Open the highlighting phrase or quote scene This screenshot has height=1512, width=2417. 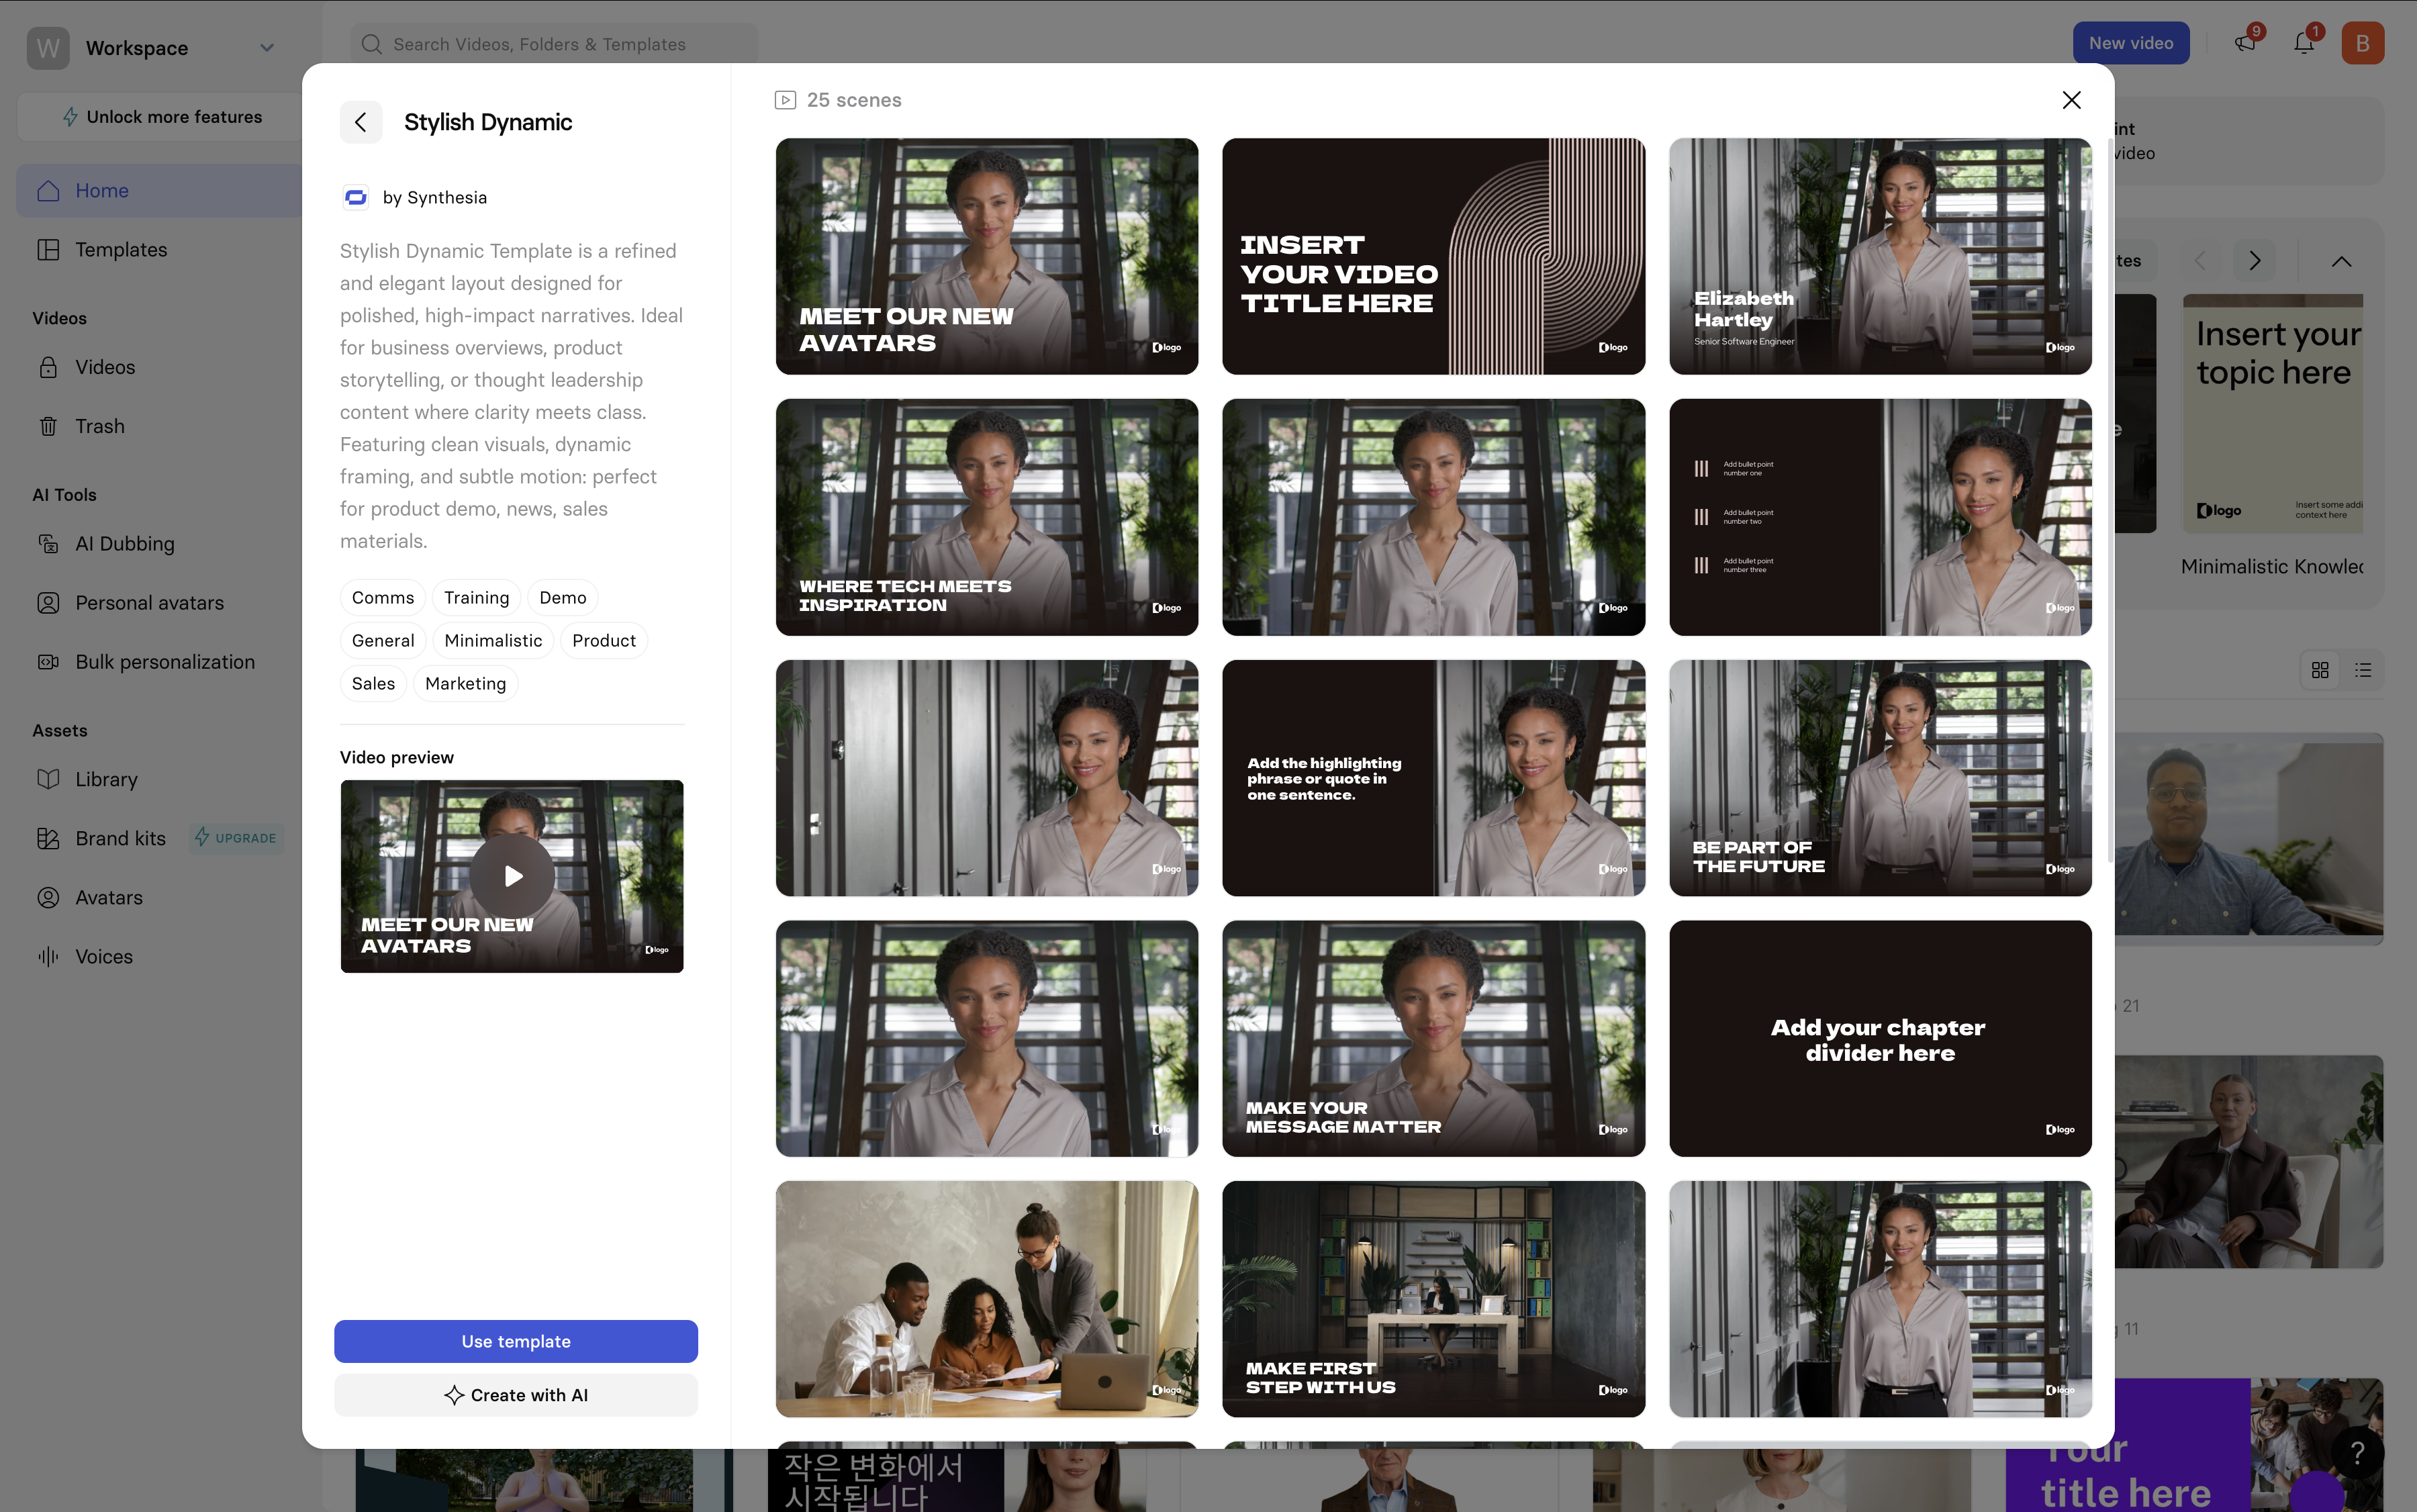coord(1433,778)
